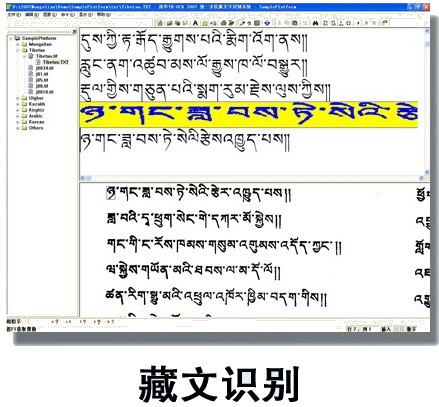The width and height of the screenshot is (439, 407).
Task: Close the project tree side panel
Action: [x=74, y=32]
